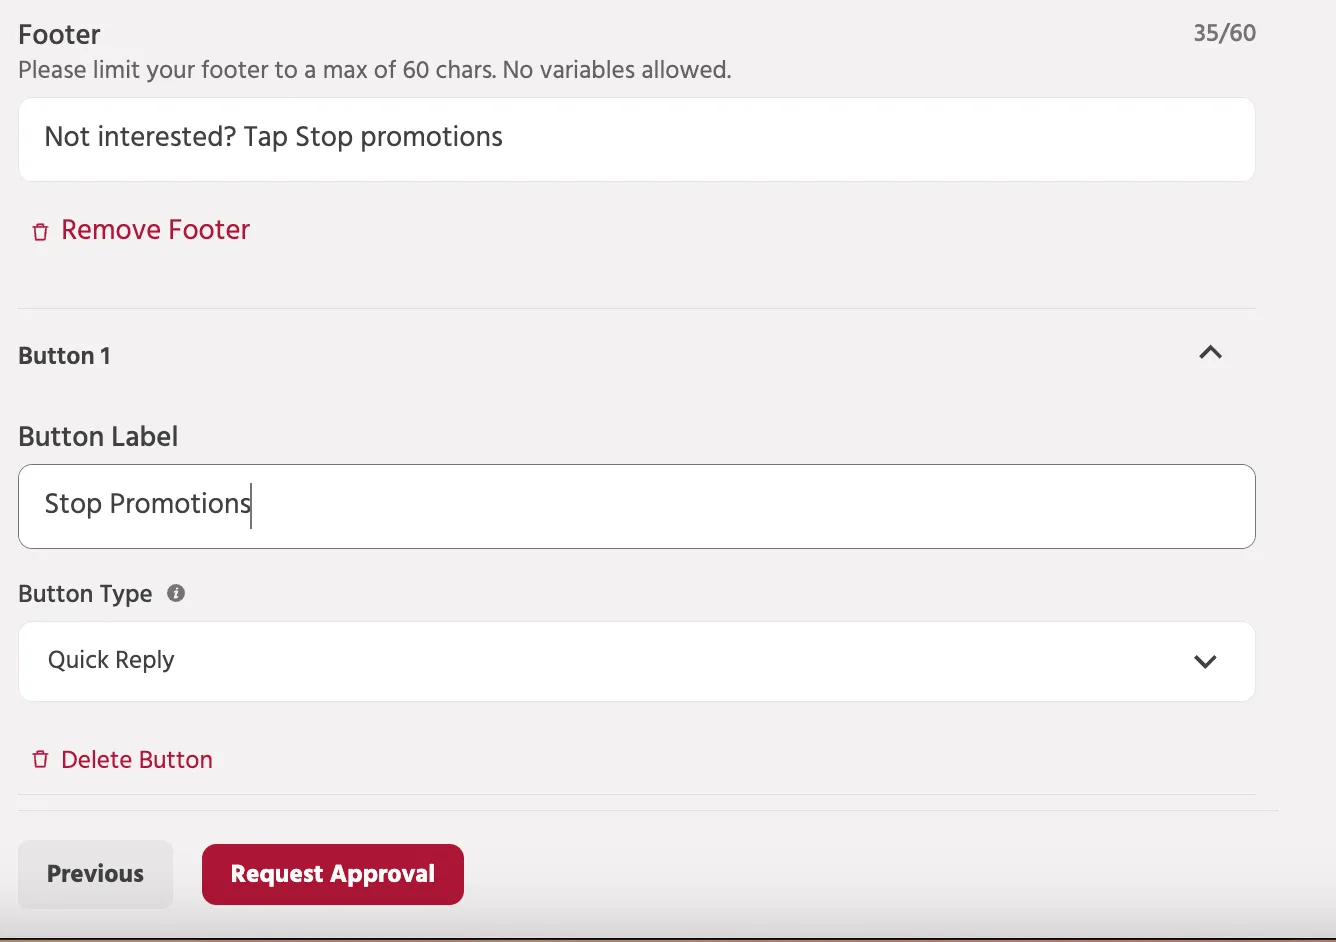Collapse the Button 1 section using the chevron
The width and height of the screenshot is (1336, 942).
(1210, 353)
